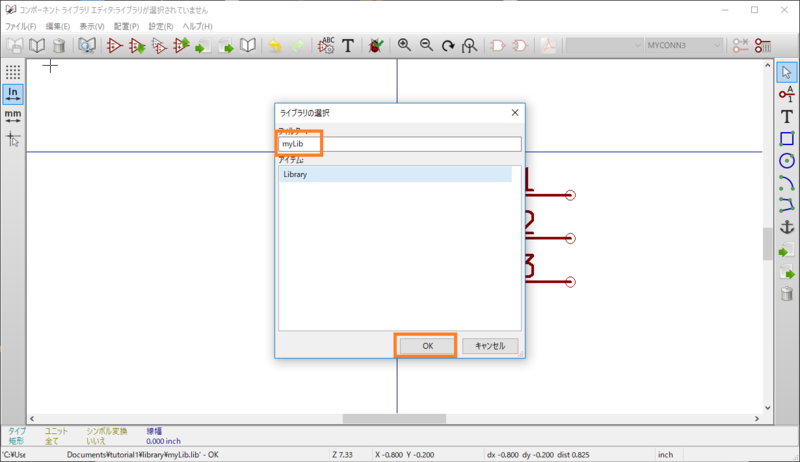Select the arrow pointer tool

tap(787, 72)
